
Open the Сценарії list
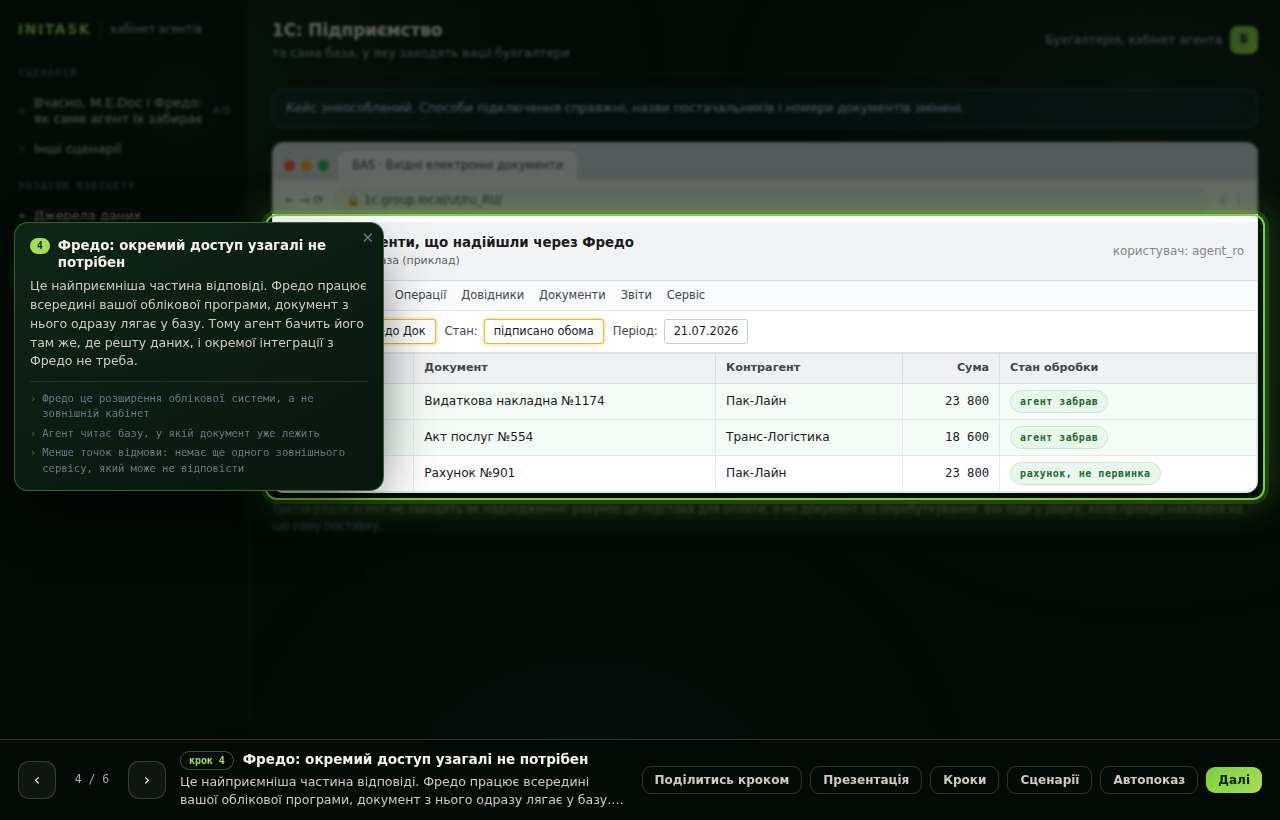coord(1049,780)
